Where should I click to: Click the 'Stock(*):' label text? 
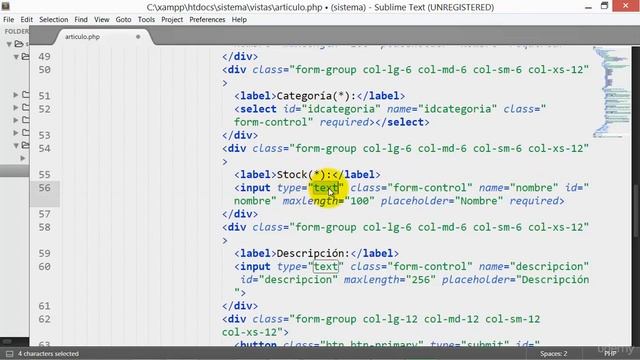tap(304, 175)
